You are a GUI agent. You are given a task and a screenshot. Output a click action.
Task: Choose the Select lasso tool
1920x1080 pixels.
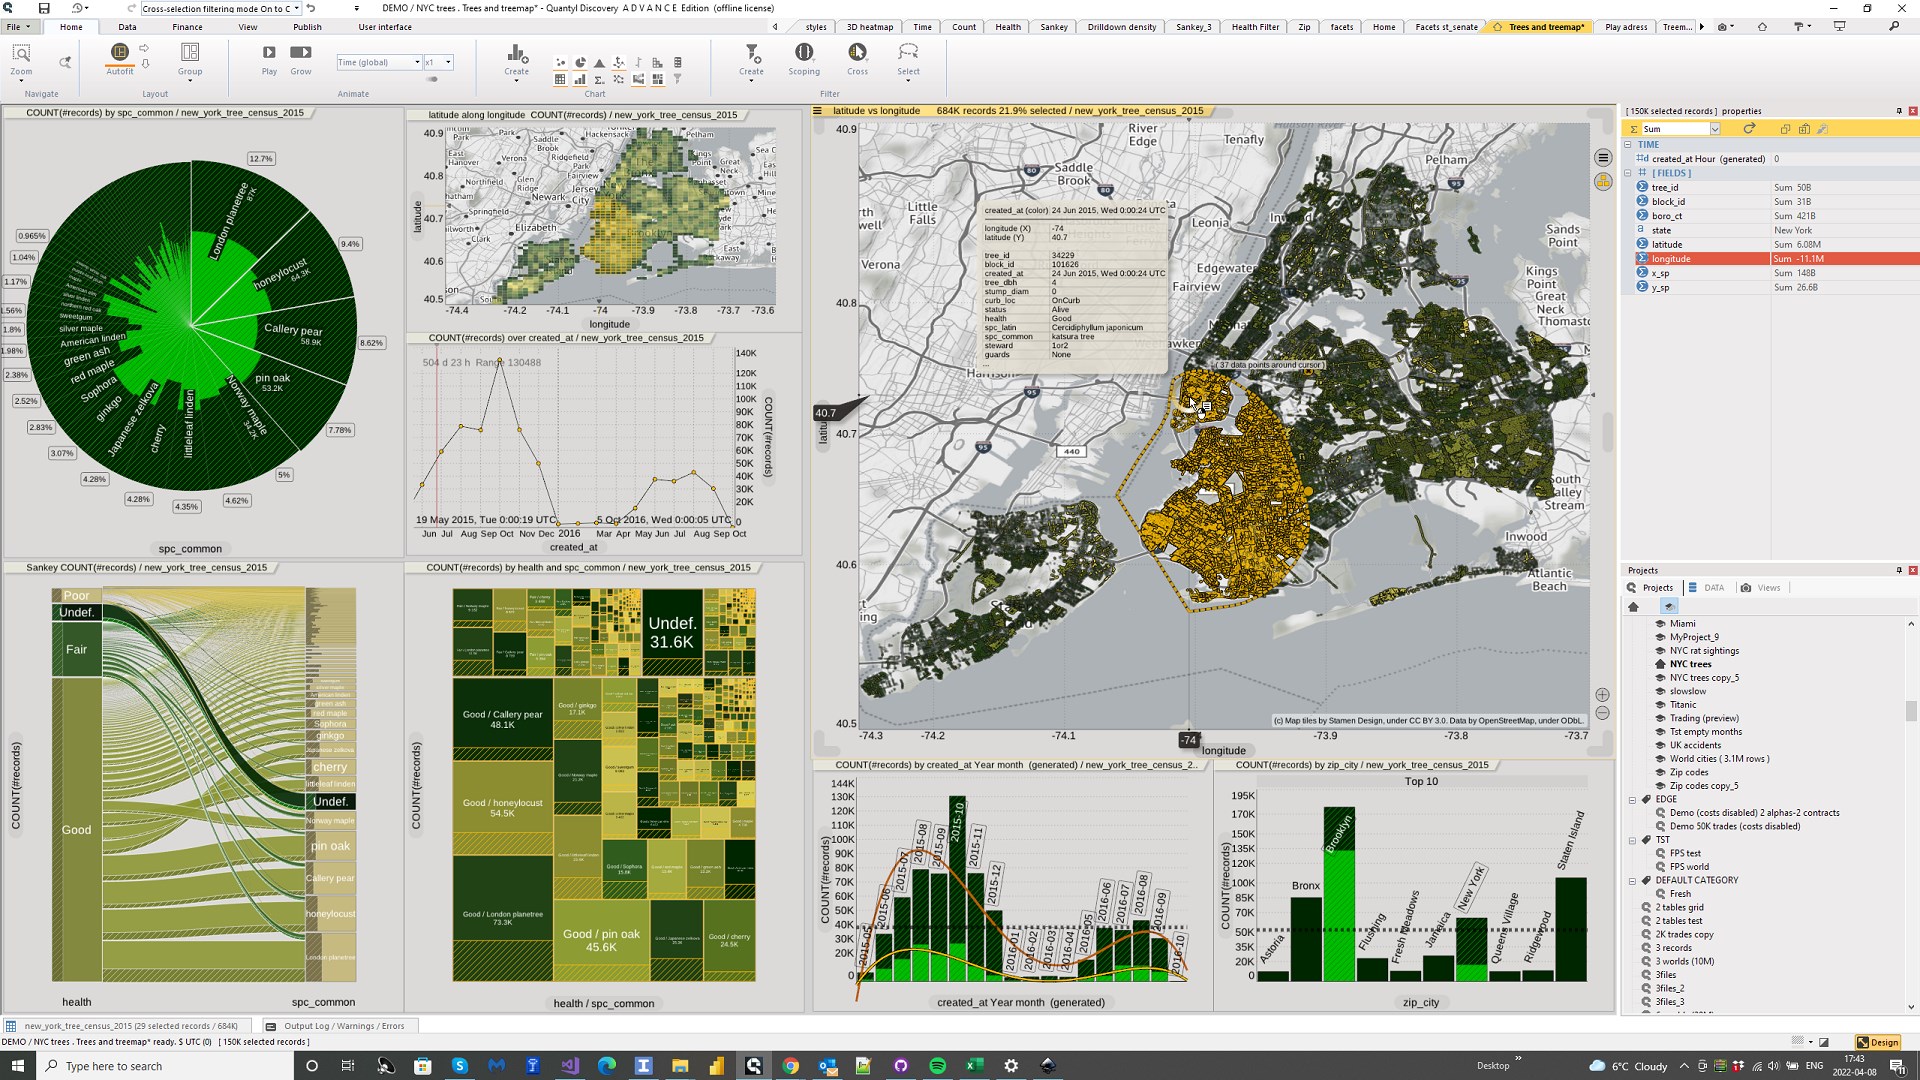(x=908, y=52)
